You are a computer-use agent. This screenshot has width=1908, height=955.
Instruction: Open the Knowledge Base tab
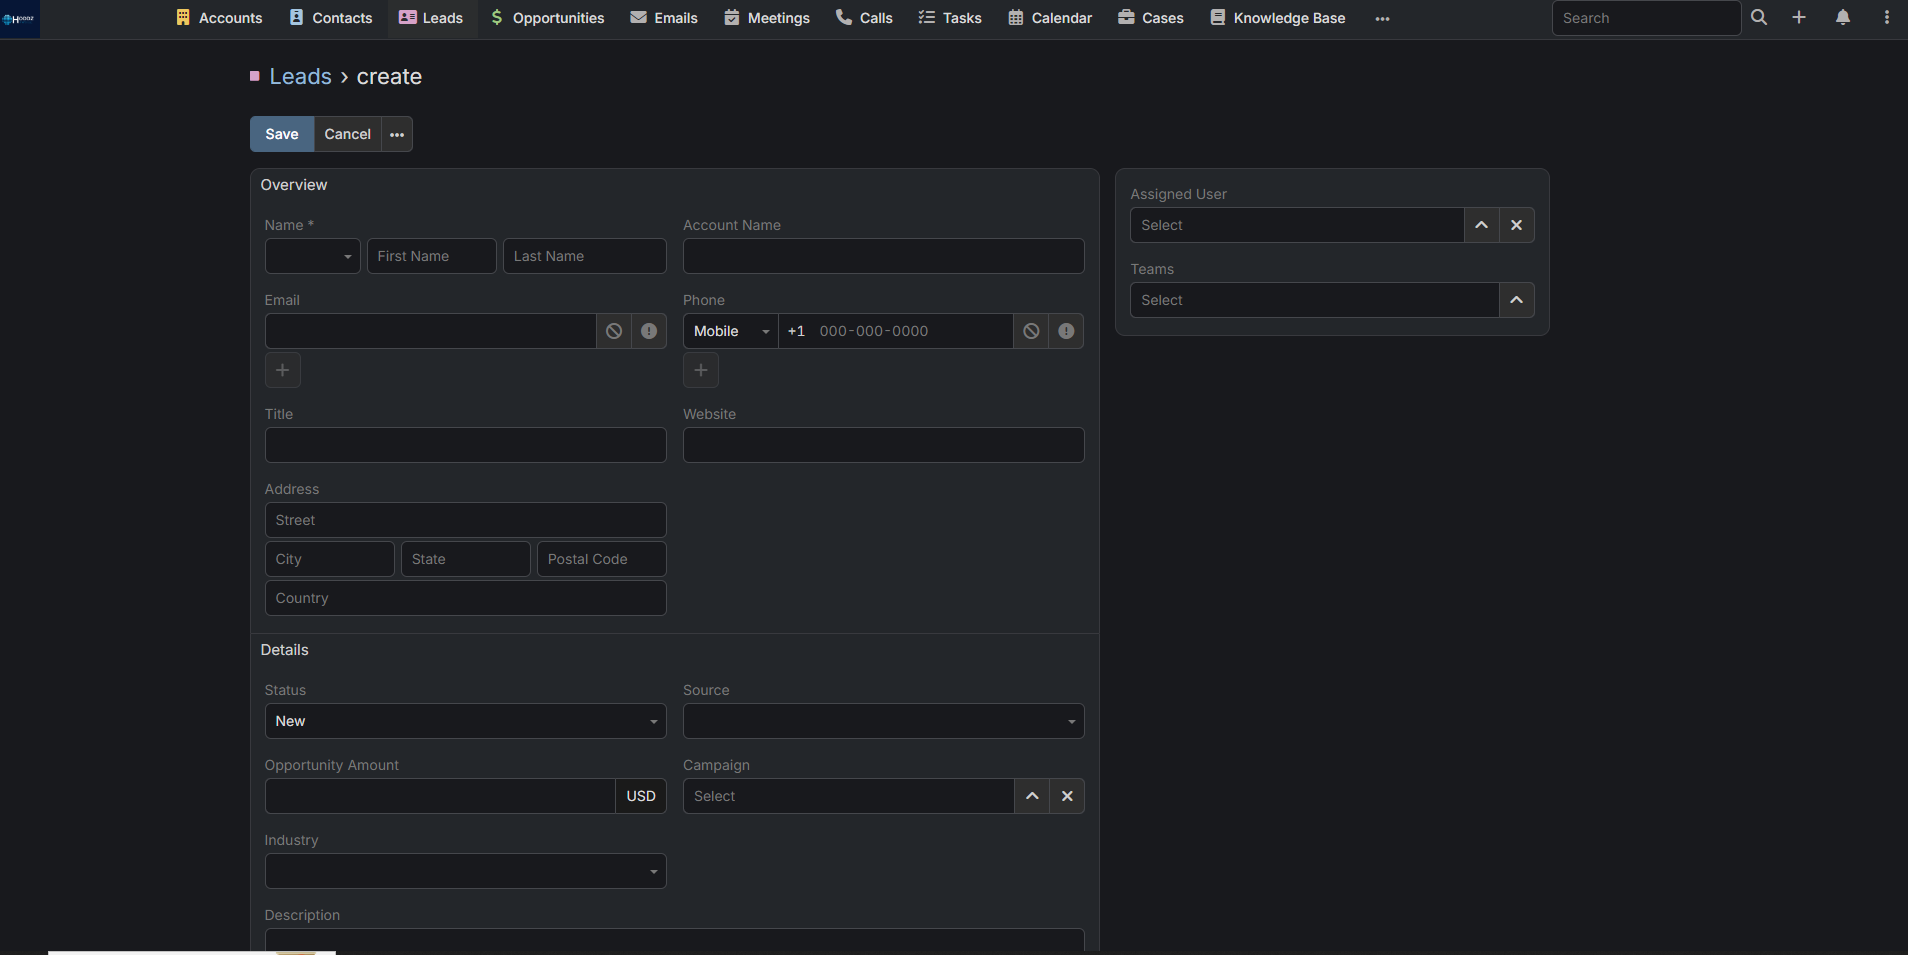click(1278, 18)
